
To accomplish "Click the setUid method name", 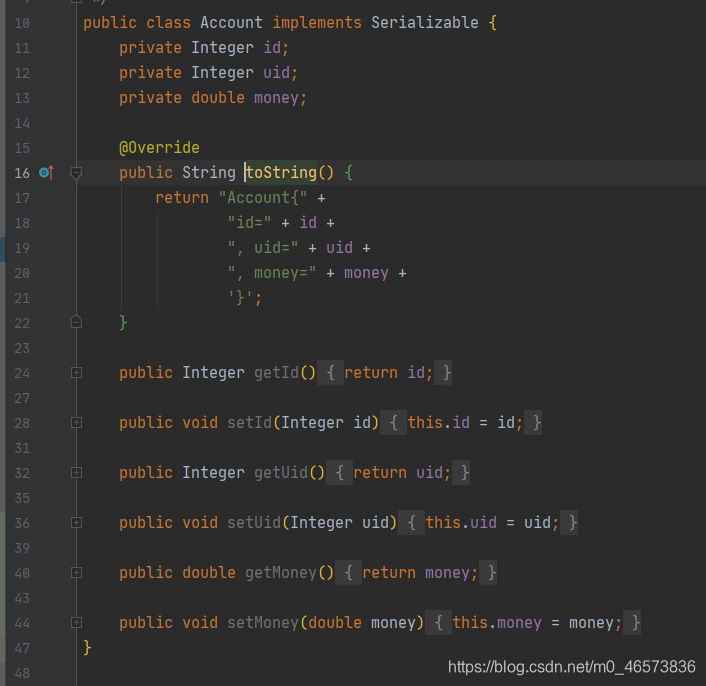I will tap(254, 522).
